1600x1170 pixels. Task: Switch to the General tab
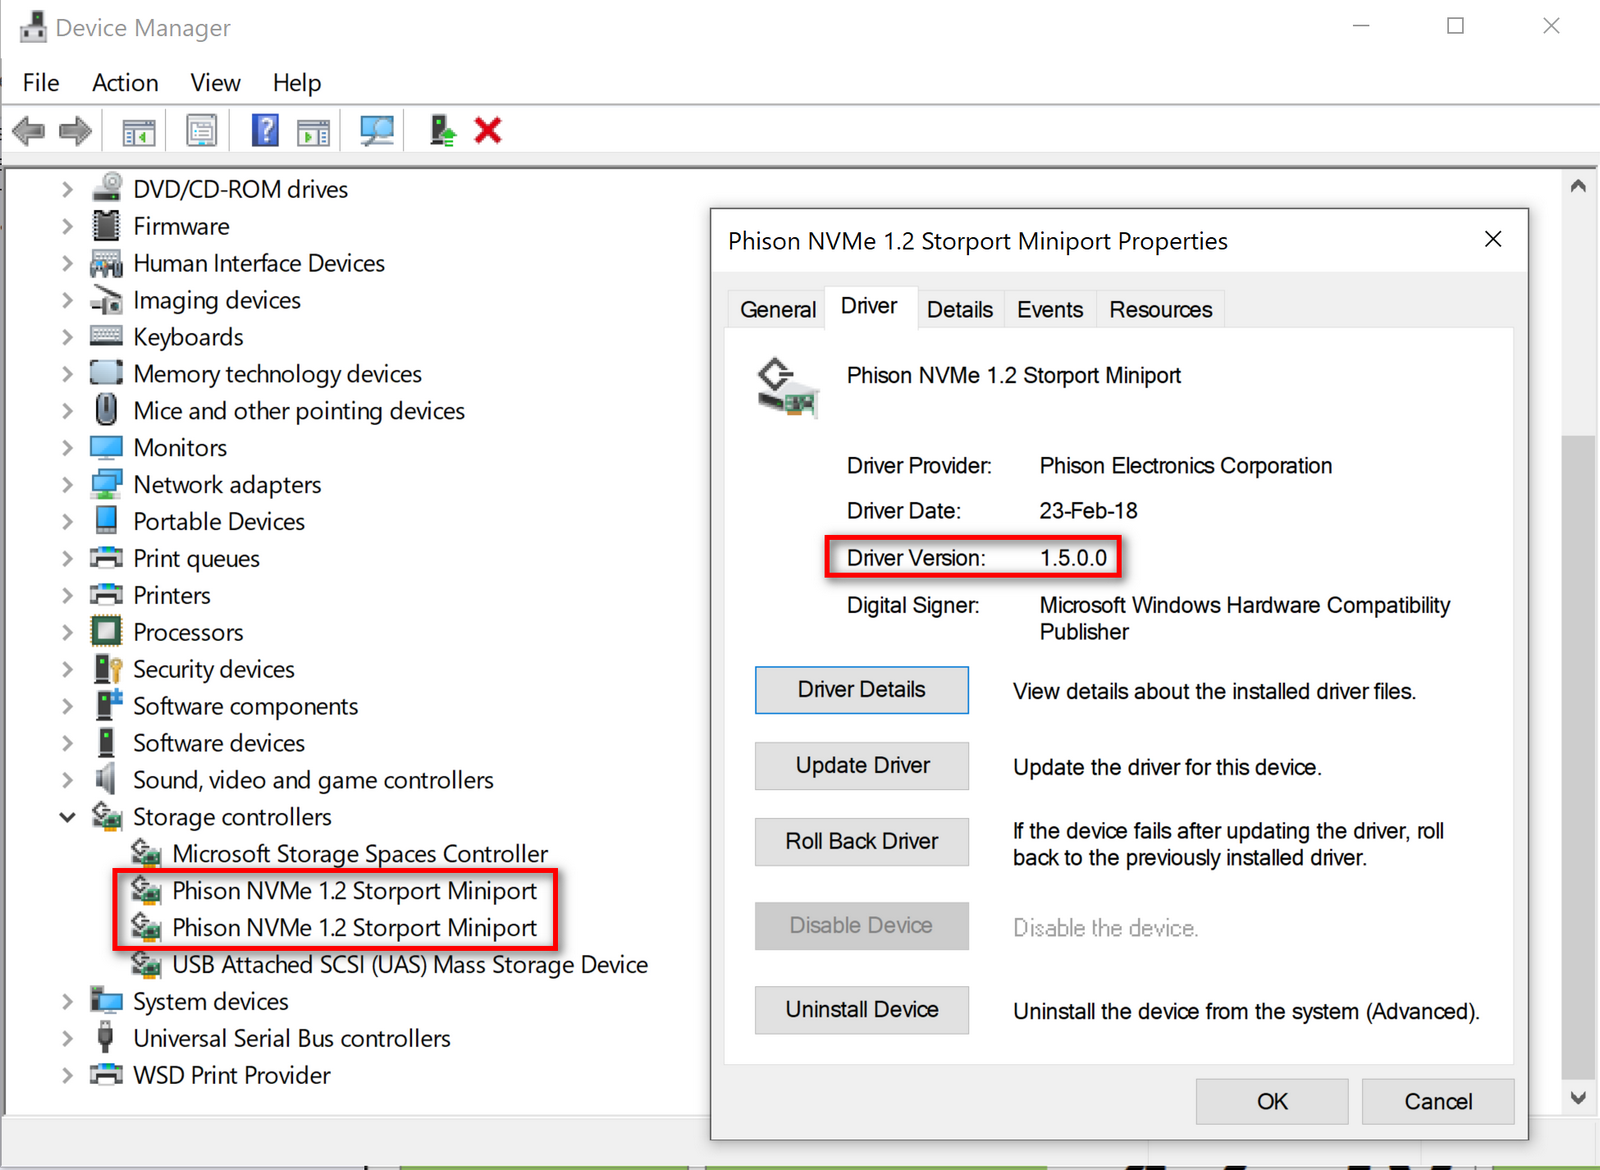pos(778,310)
